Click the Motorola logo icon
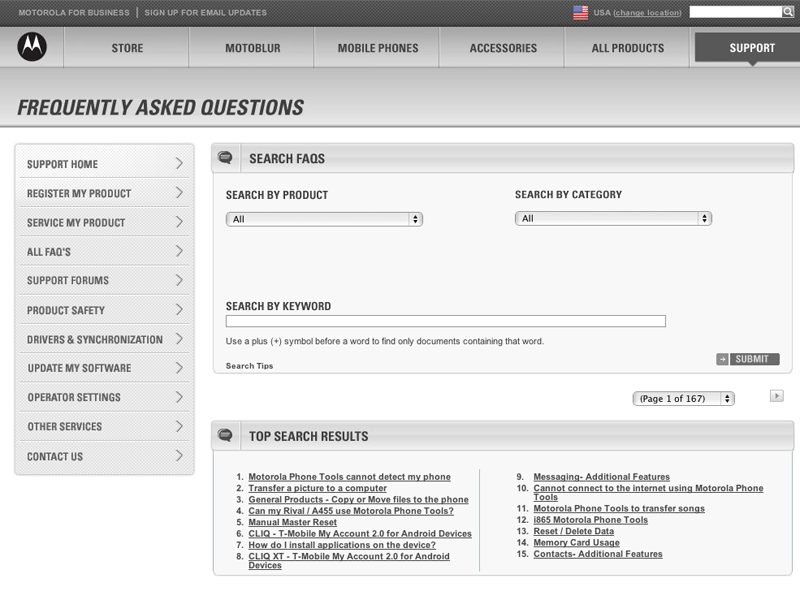The height and width of the screenshot is (600, 800). pos(32,47)
